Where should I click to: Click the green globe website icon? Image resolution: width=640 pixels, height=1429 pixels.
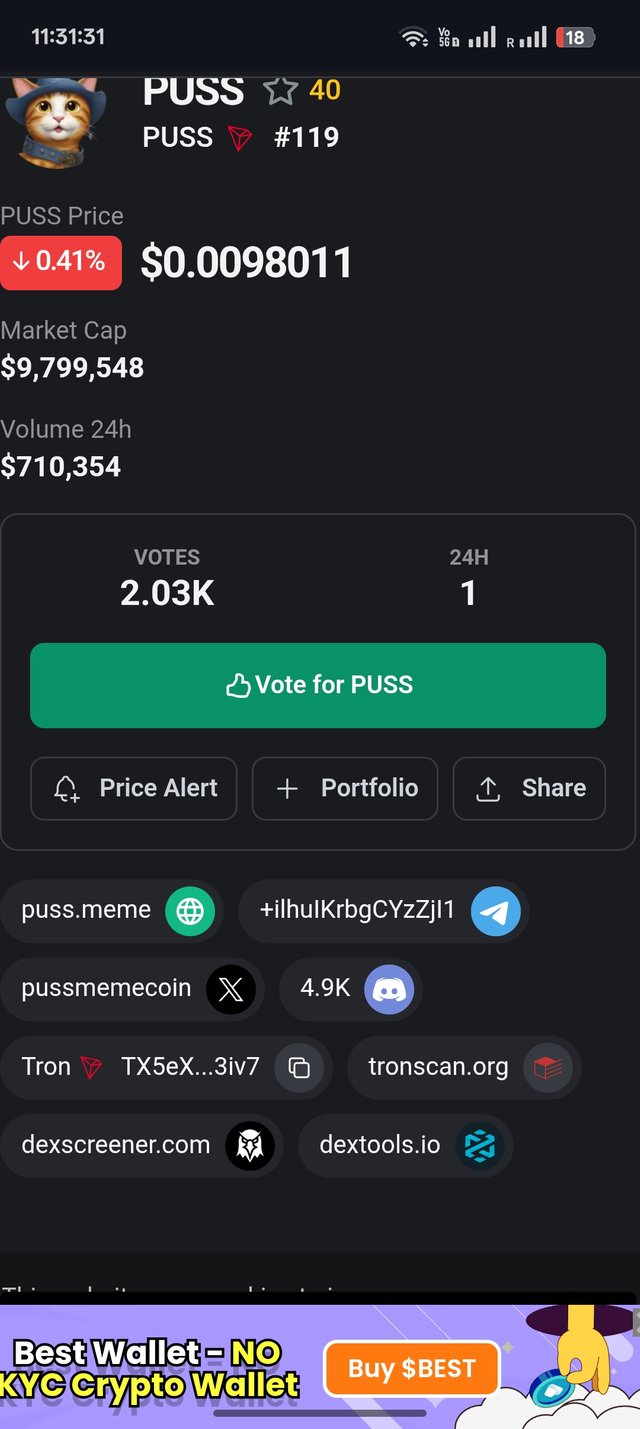pyautogui.click(x=190, y=911)
